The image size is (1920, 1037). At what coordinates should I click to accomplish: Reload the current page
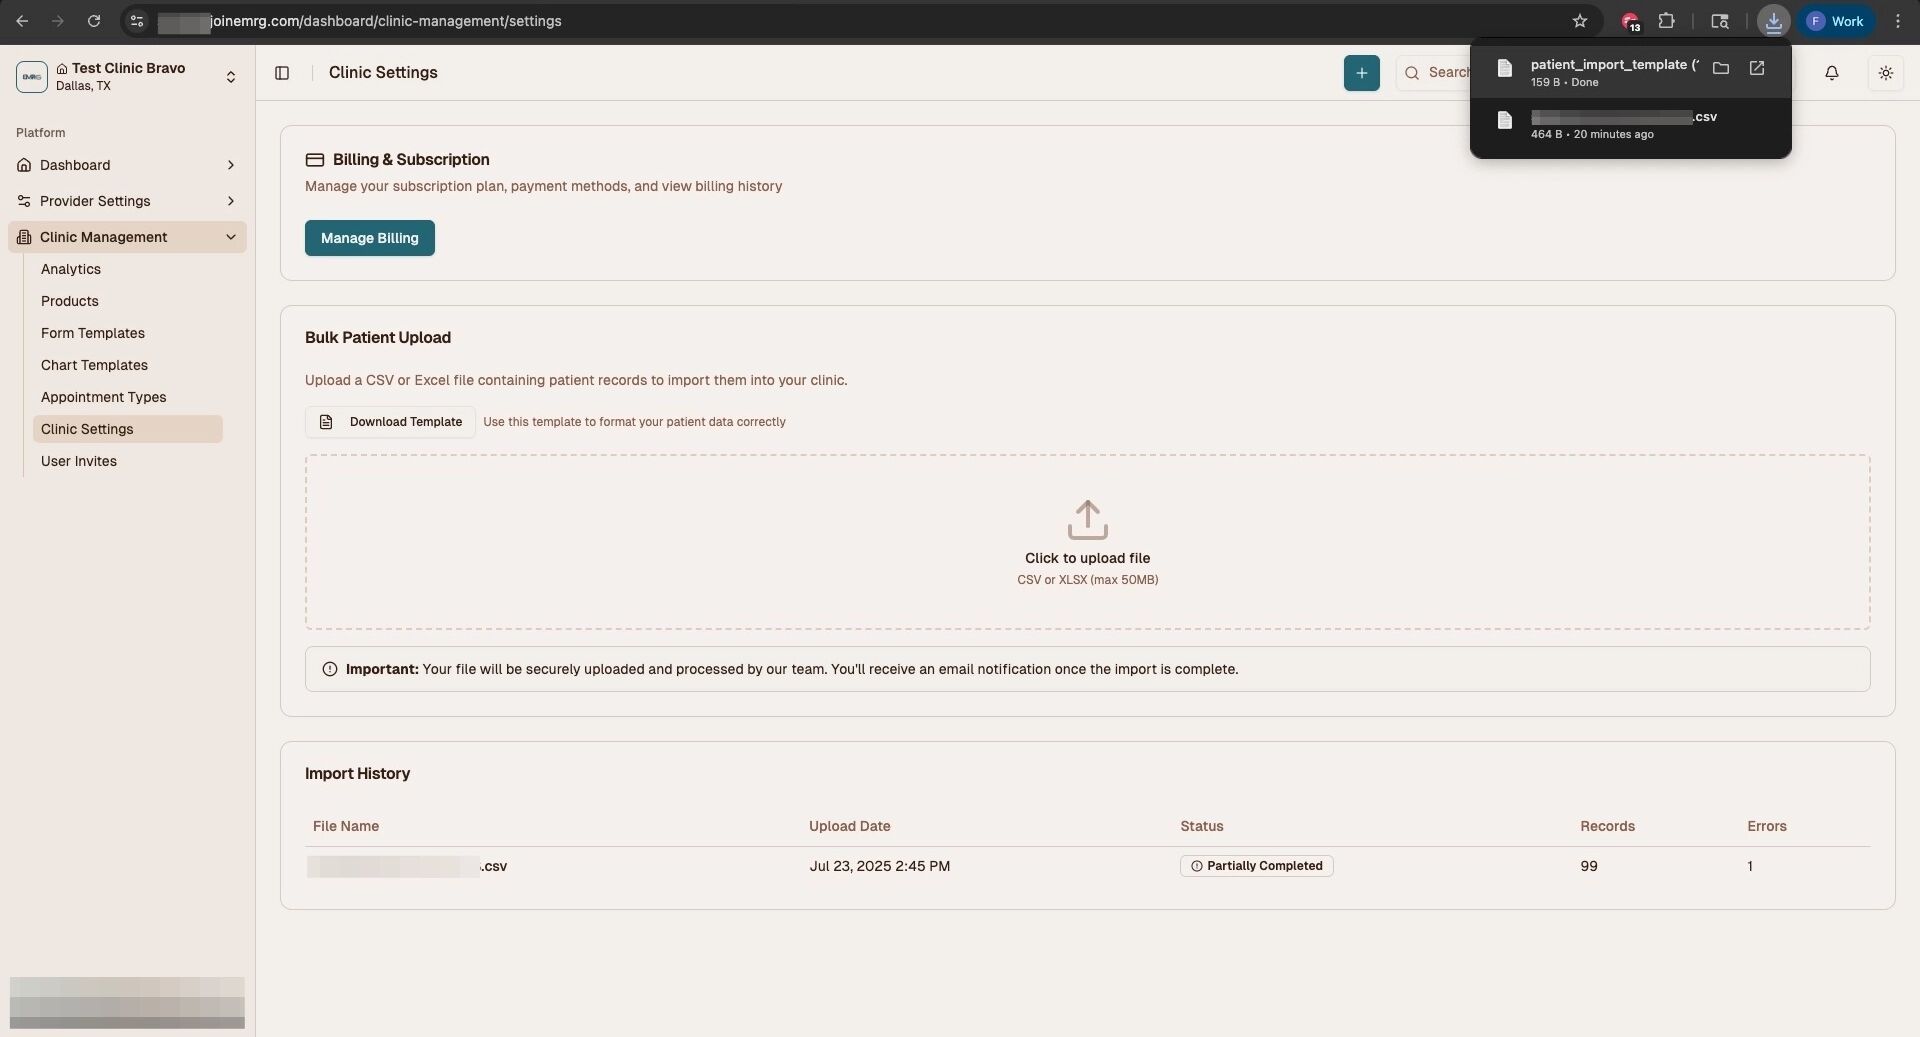(x=94, y=21)
